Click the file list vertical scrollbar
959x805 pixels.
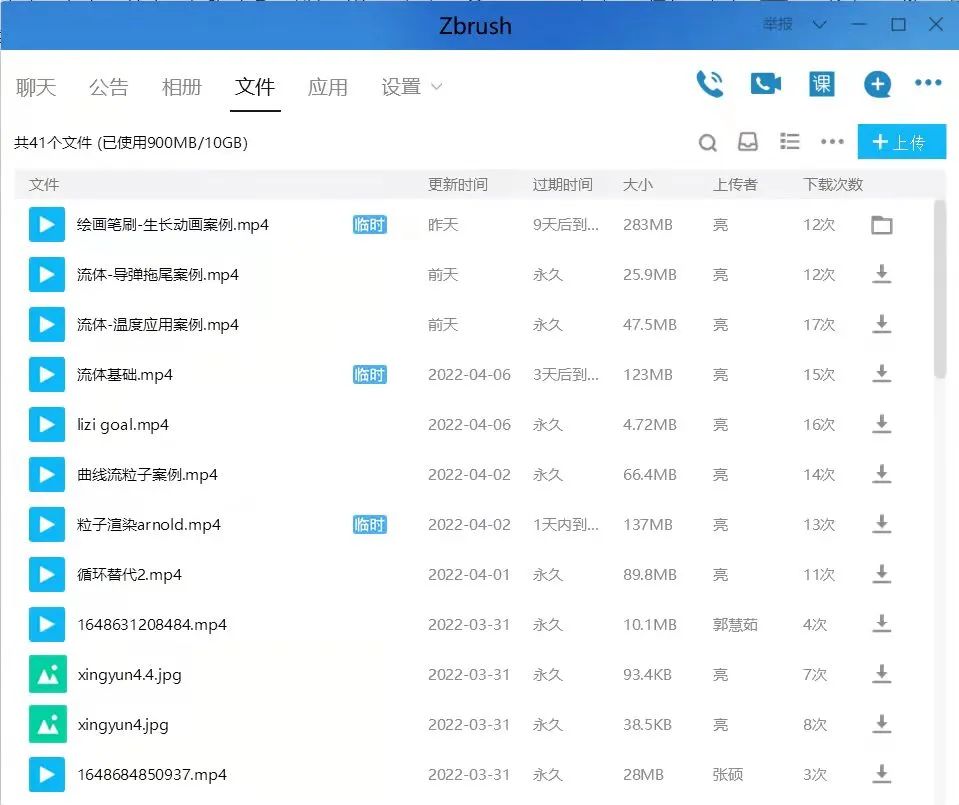(940, 290)
